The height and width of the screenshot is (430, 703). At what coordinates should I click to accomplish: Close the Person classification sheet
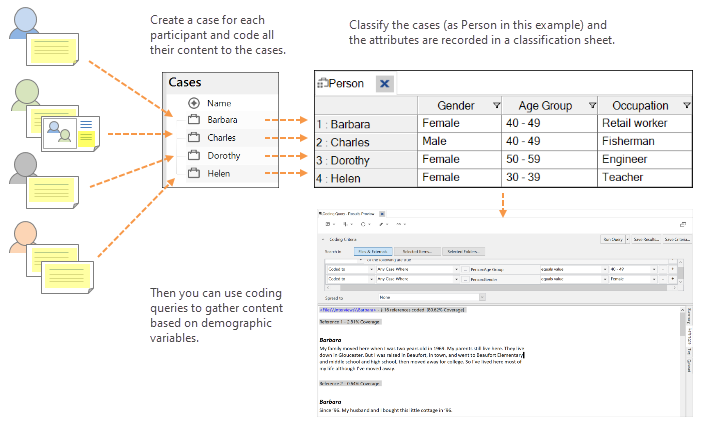[x=385, y=84]
